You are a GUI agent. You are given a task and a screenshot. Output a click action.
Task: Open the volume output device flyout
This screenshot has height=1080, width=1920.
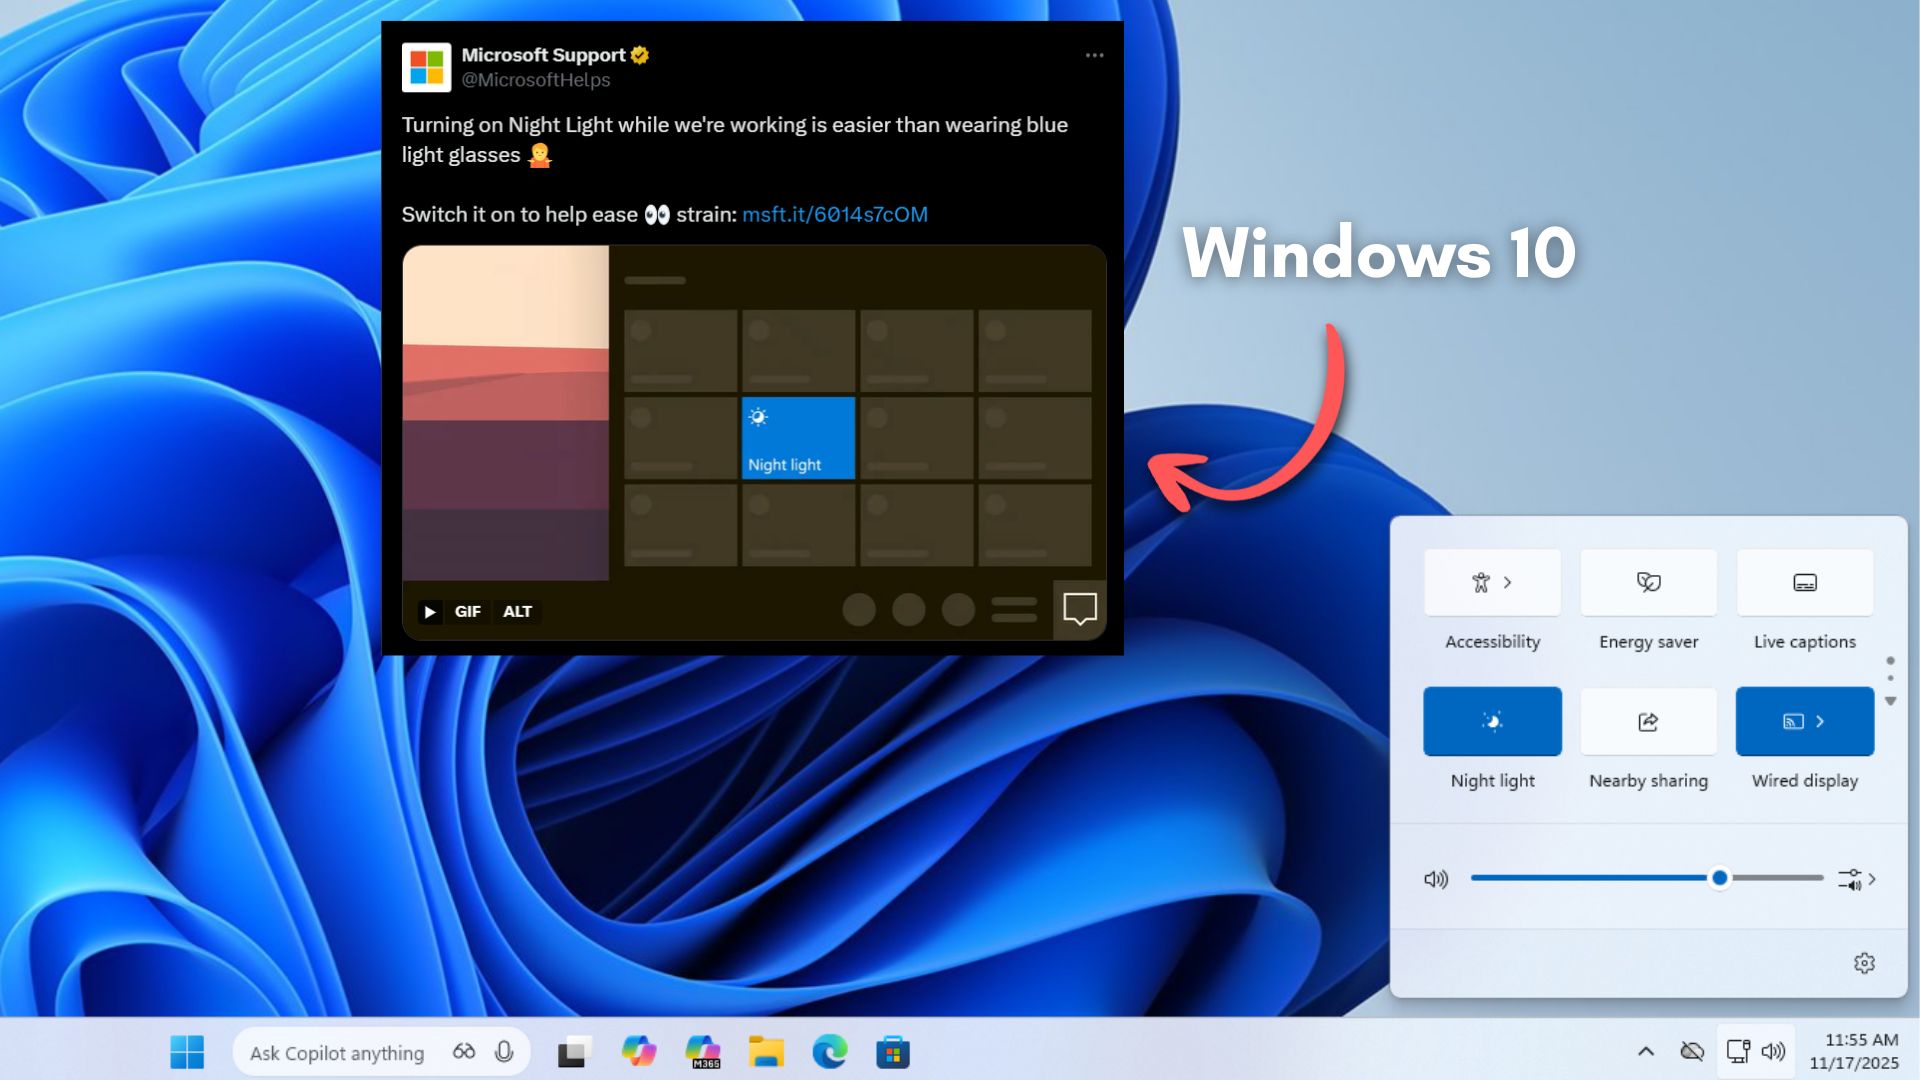(1853, 878)
